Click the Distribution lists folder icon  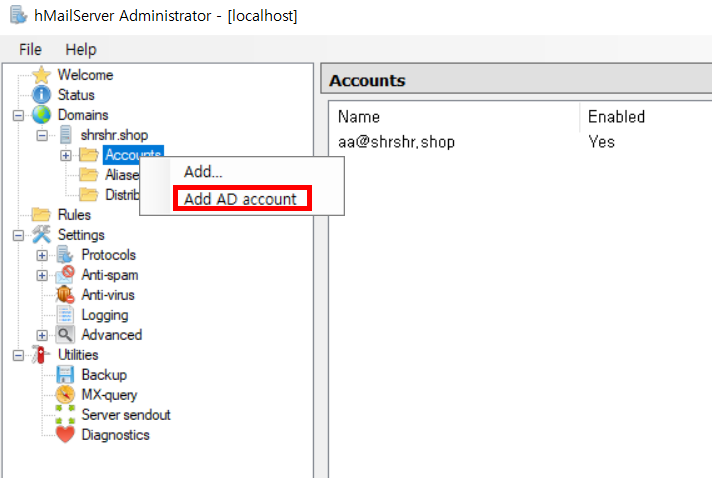pyautogui.click(x=89, y=195)
